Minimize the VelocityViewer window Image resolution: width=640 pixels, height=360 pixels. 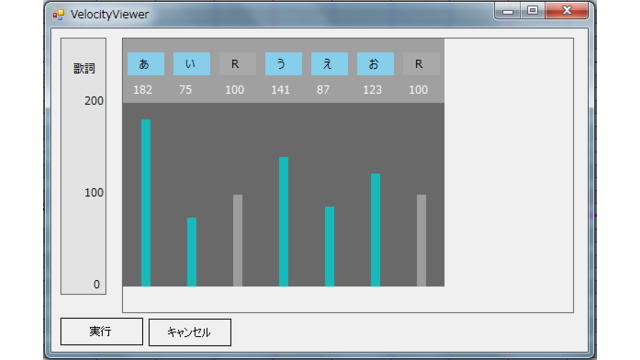coord(508,11)
